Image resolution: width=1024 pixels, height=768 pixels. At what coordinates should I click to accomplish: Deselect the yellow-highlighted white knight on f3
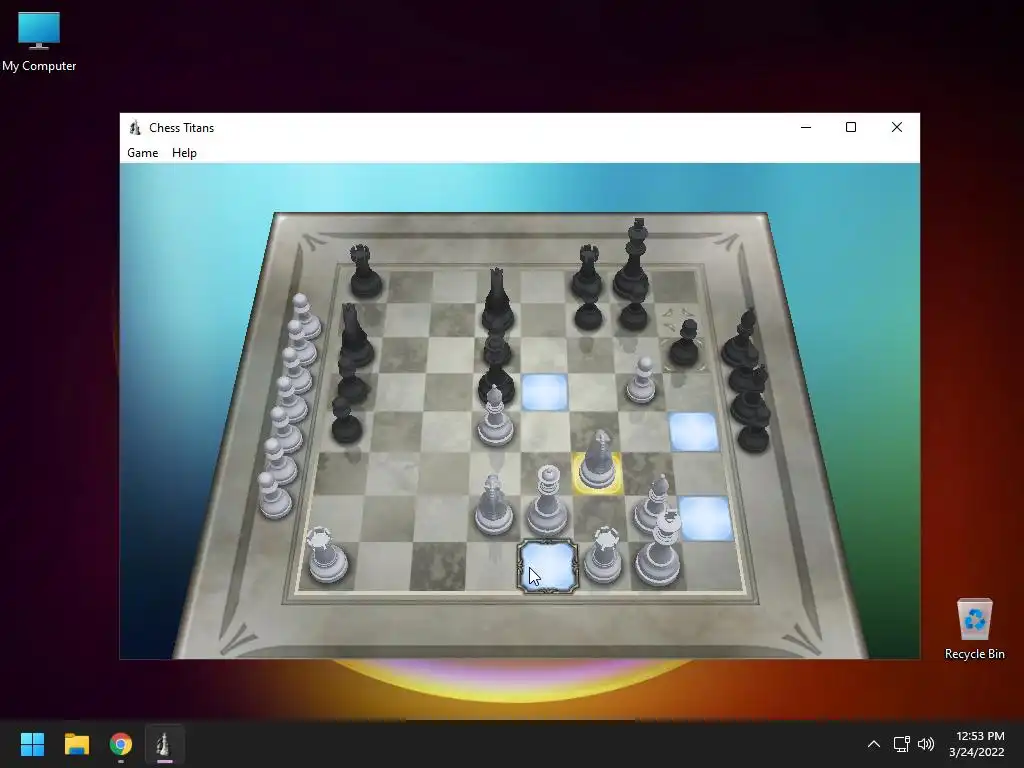pos(598,462)
